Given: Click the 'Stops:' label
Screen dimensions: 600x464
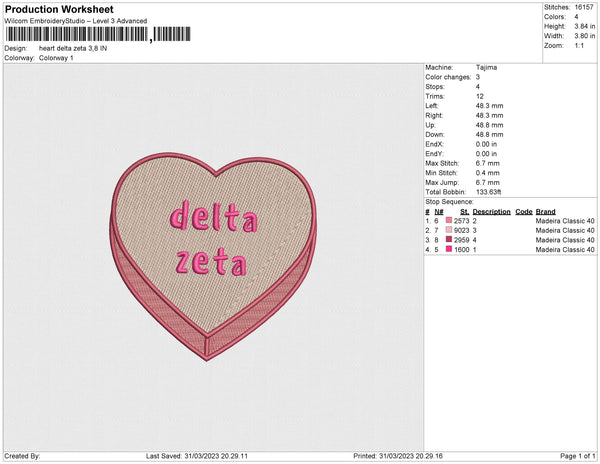Looking at the screenshot, I should coord(435,87).
